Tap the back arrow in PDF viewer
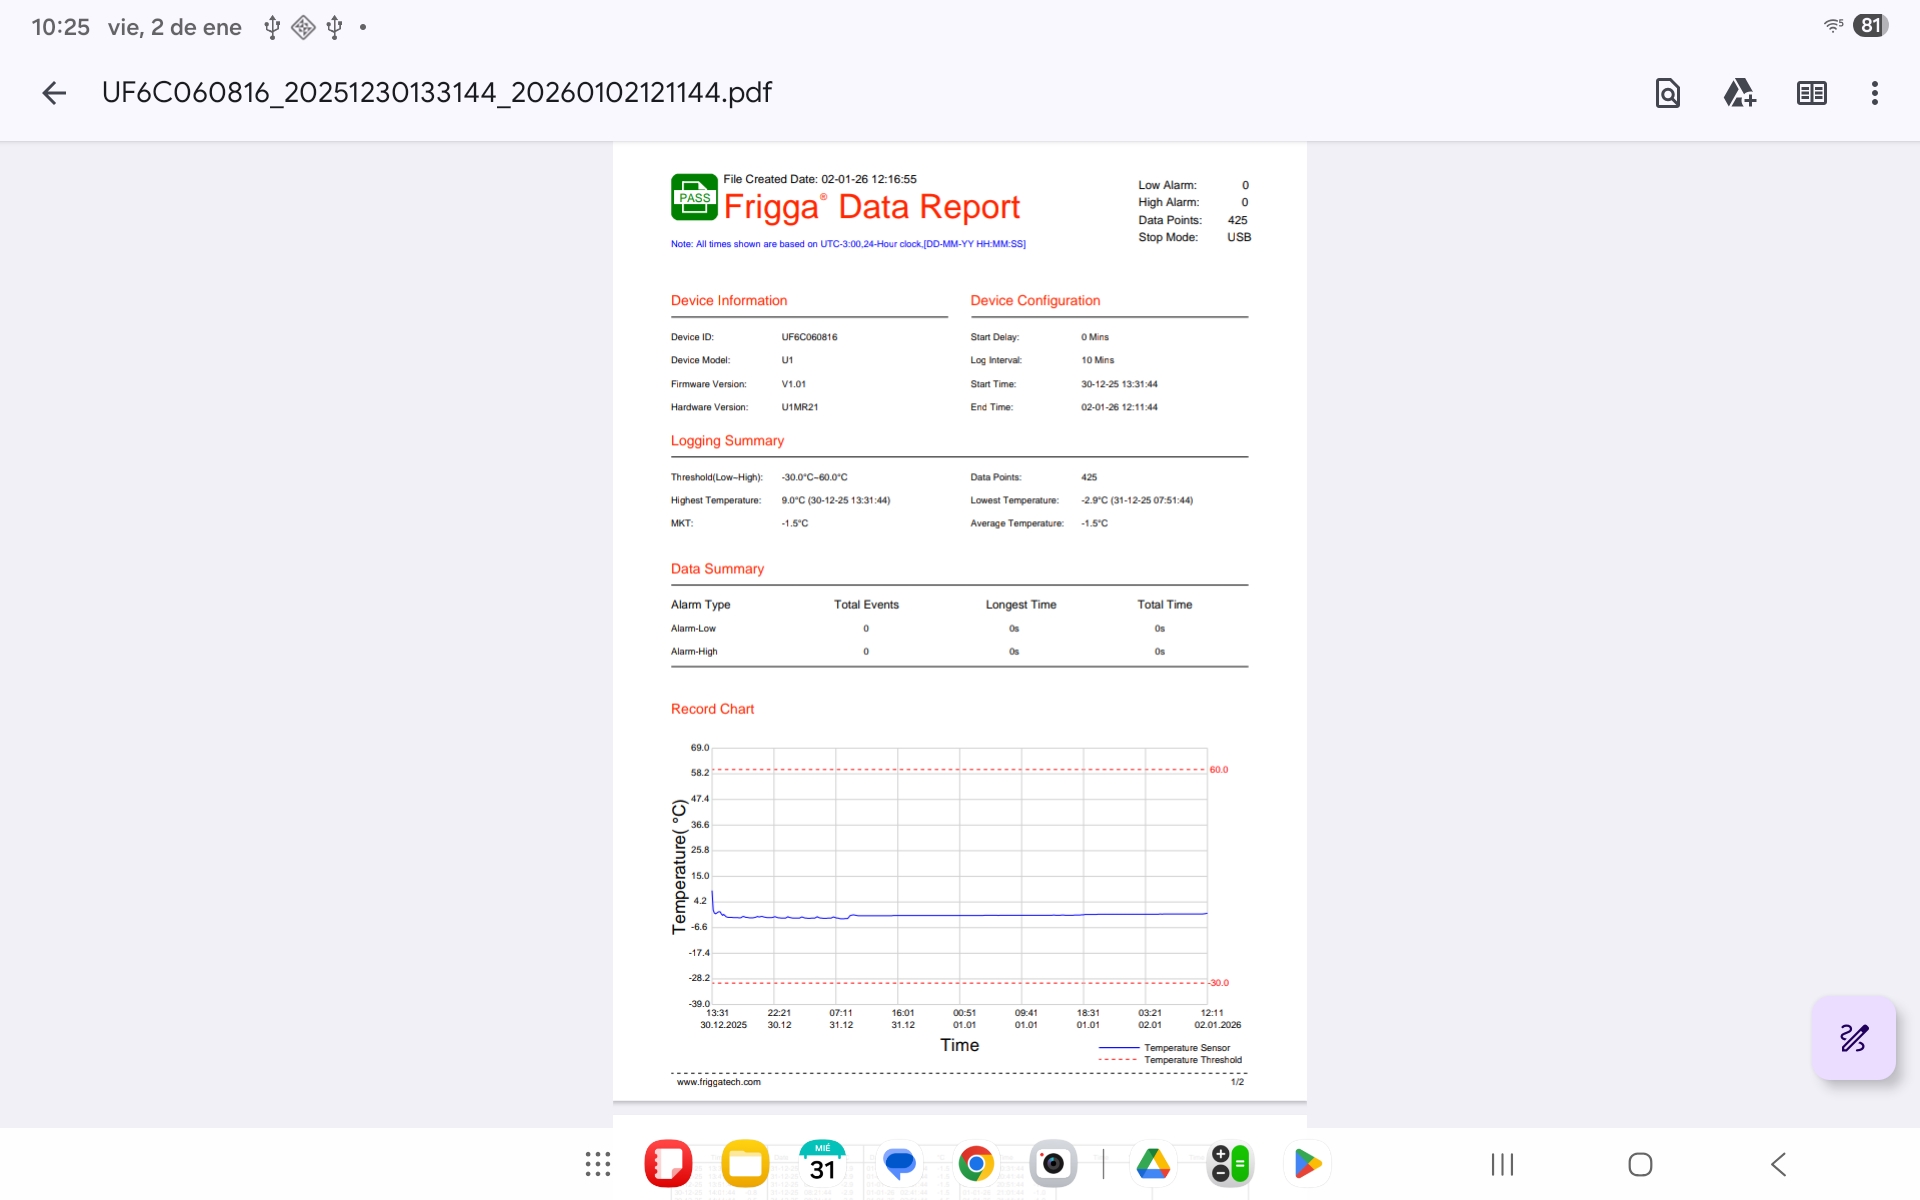 54,93
